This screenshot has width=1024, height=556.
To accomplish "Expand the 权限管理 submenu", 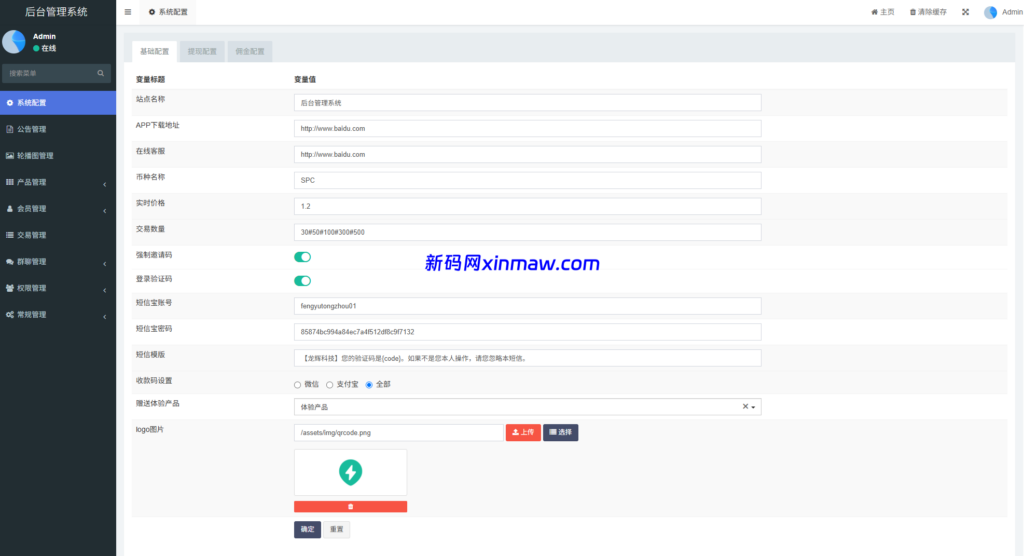I will 58,288.
